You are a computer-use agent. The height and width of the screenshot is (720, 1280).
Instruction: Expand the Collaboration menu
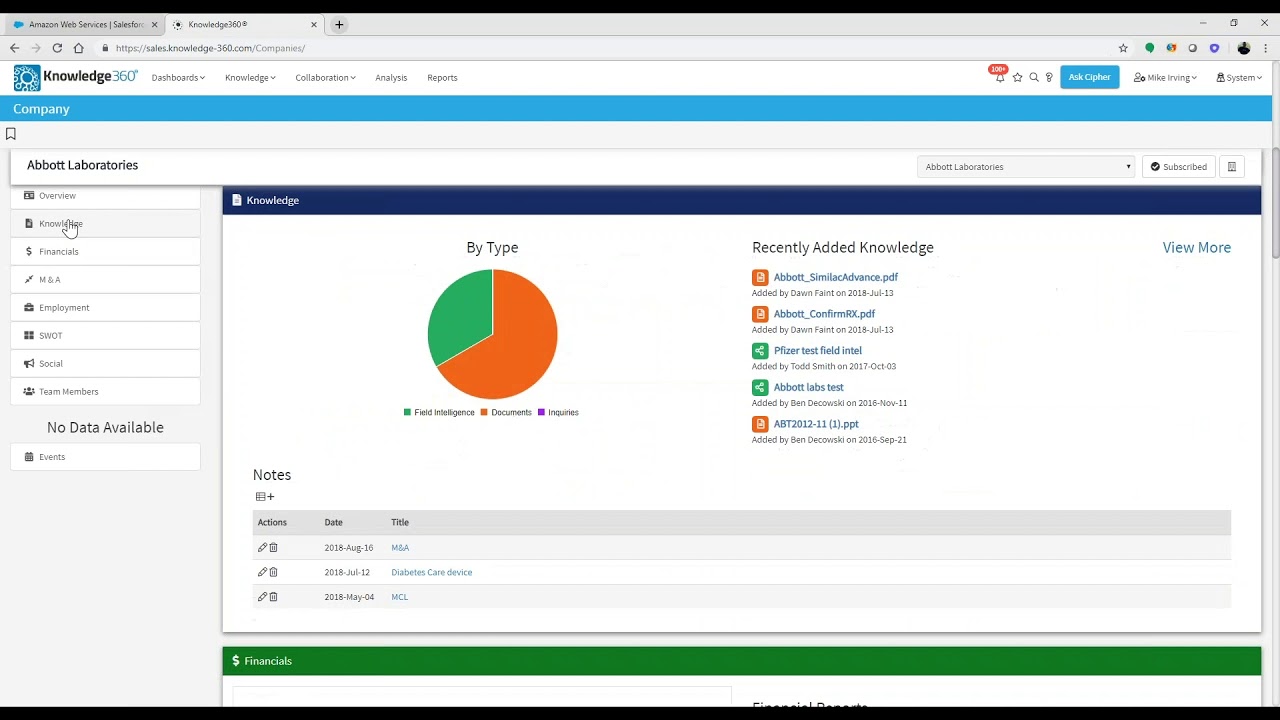325,77
